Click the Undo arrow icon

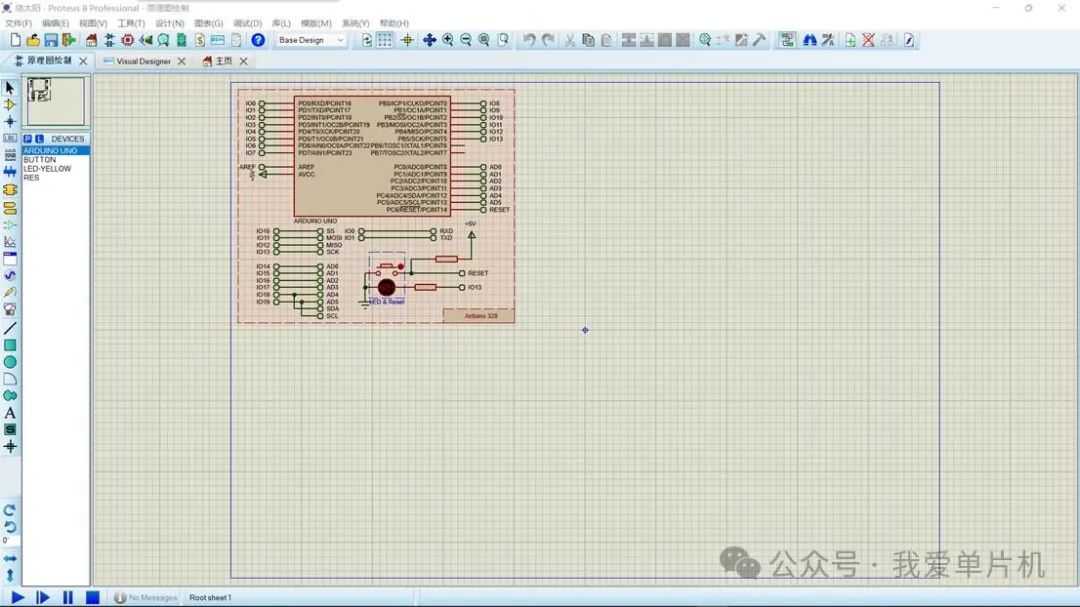coord(529,40)
